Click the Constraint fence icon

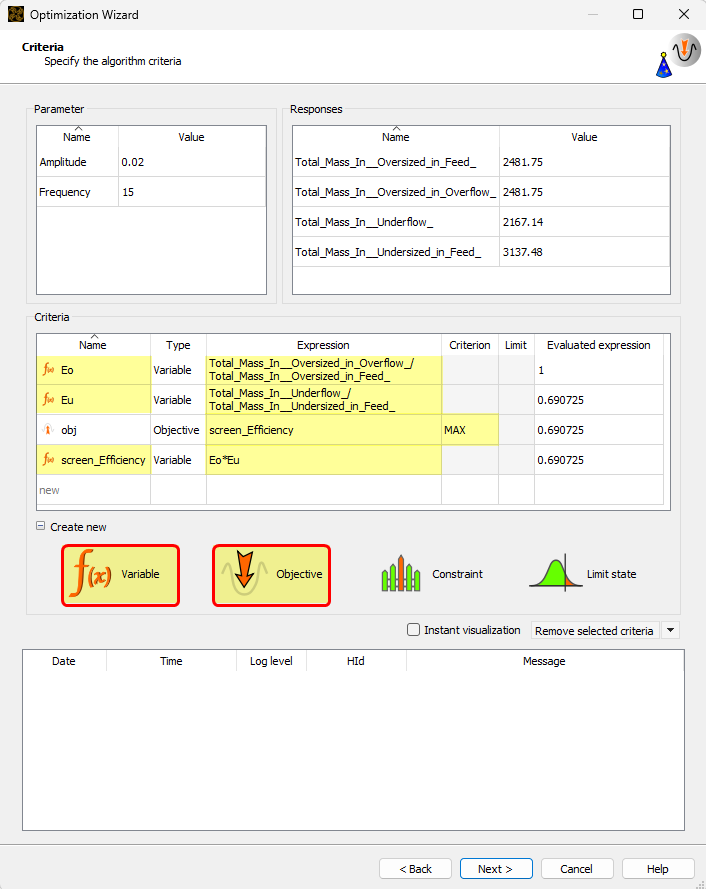point(401,574)
